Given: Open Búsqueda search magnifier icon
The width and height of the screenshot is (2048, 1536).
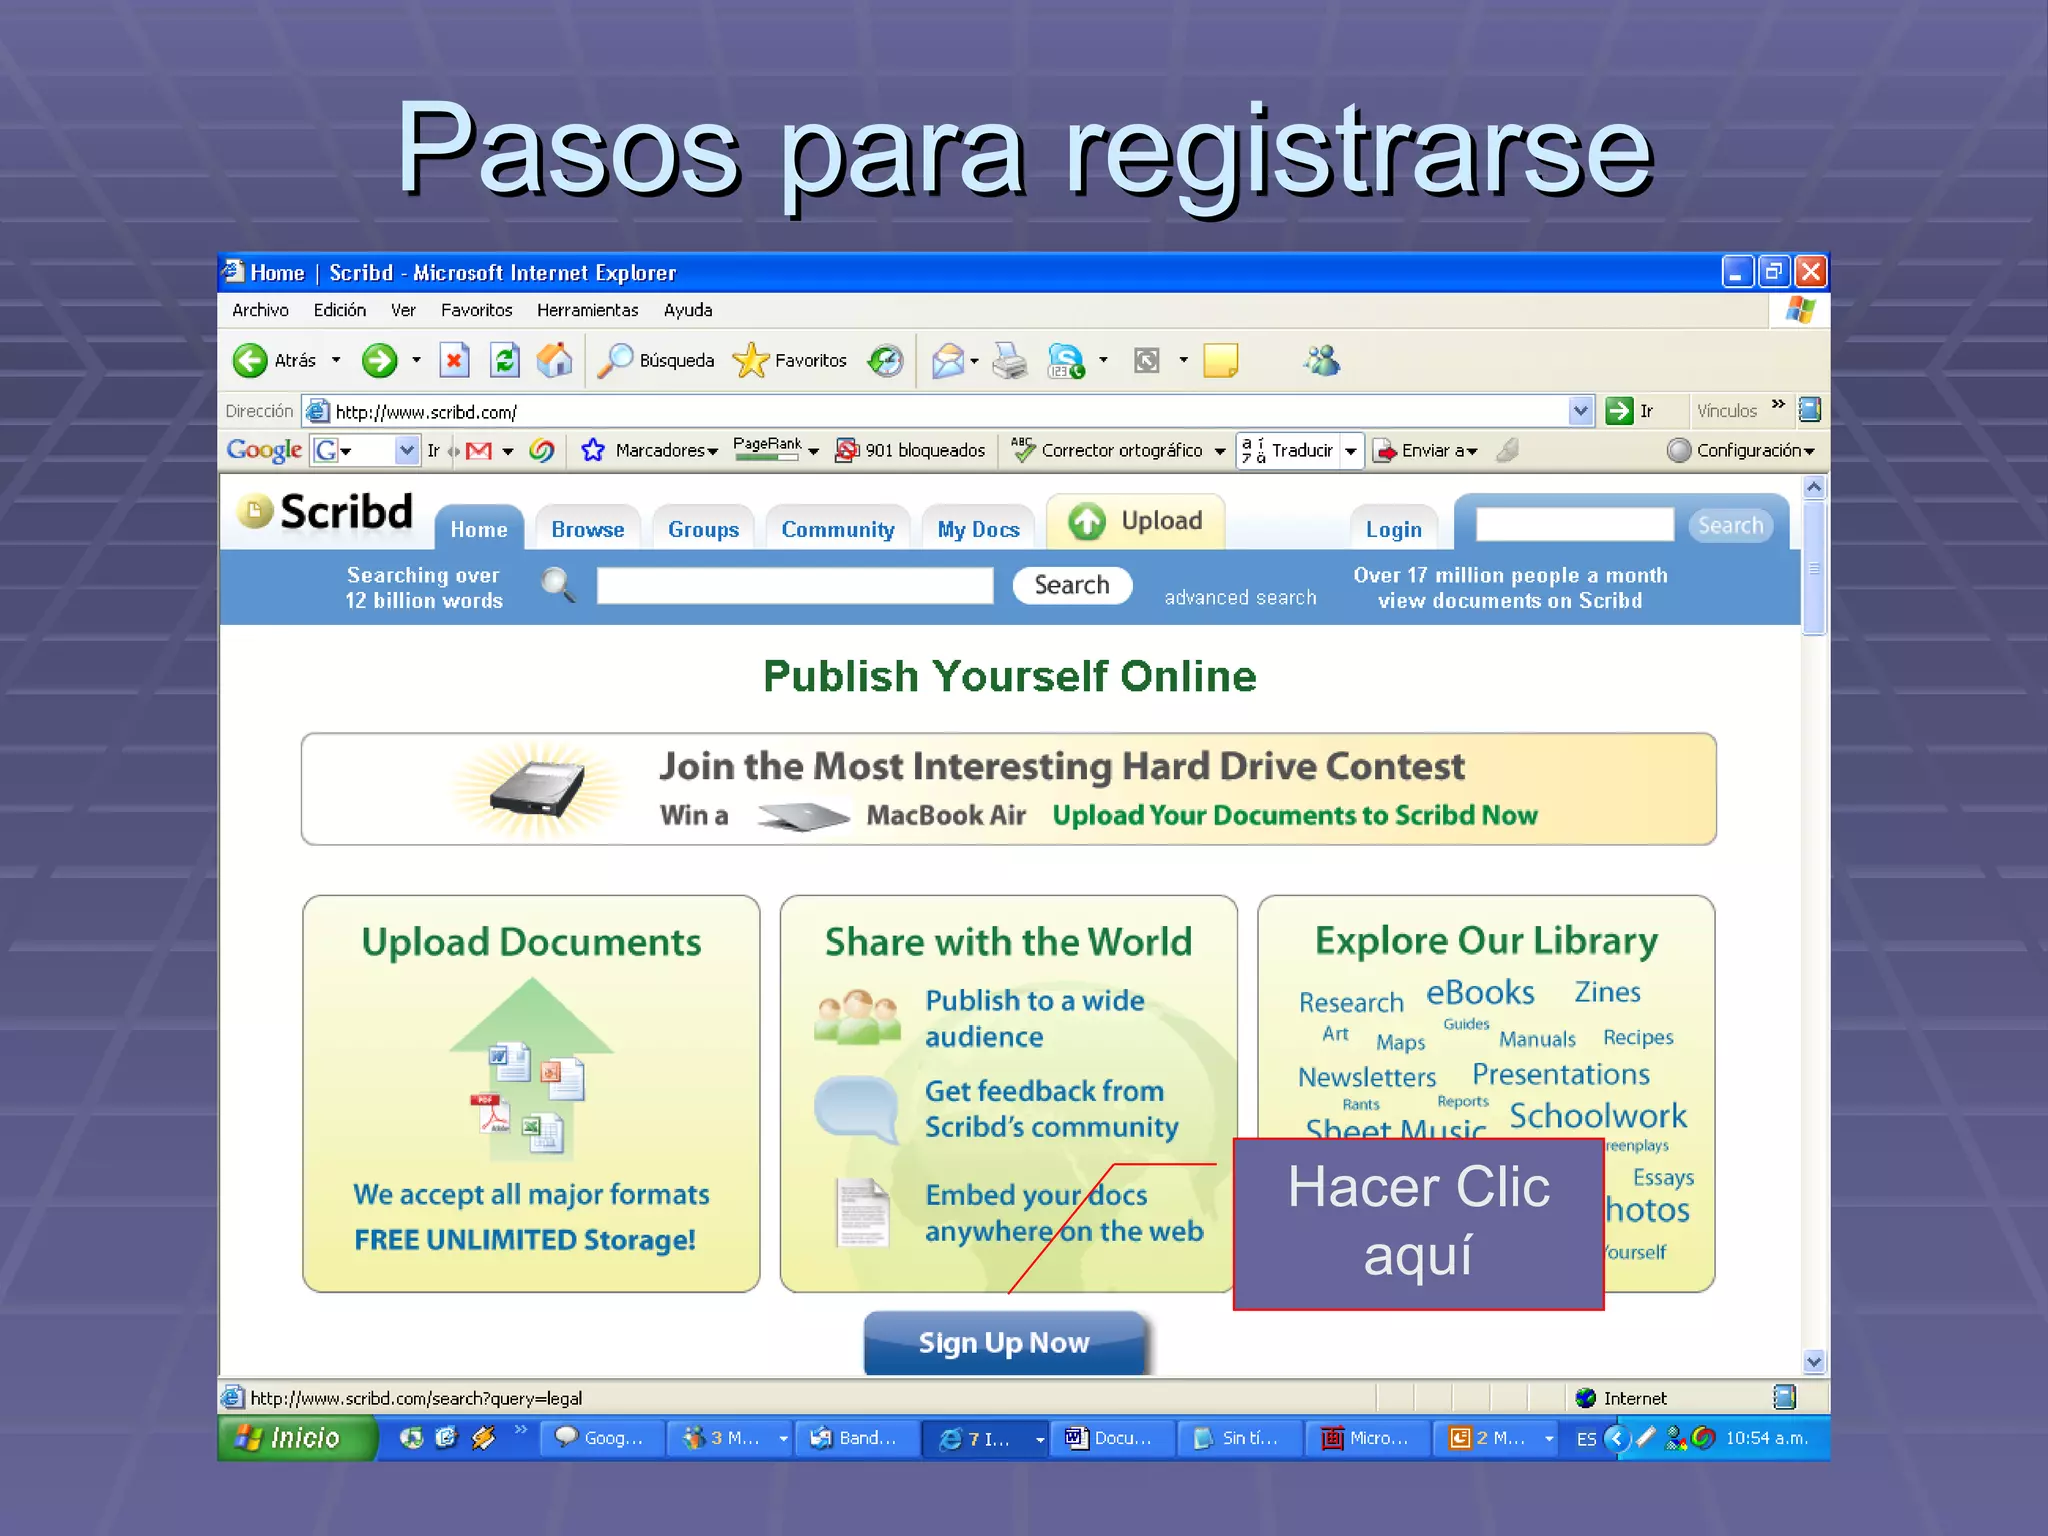Looking at the screenshot, I should (614, 360).
